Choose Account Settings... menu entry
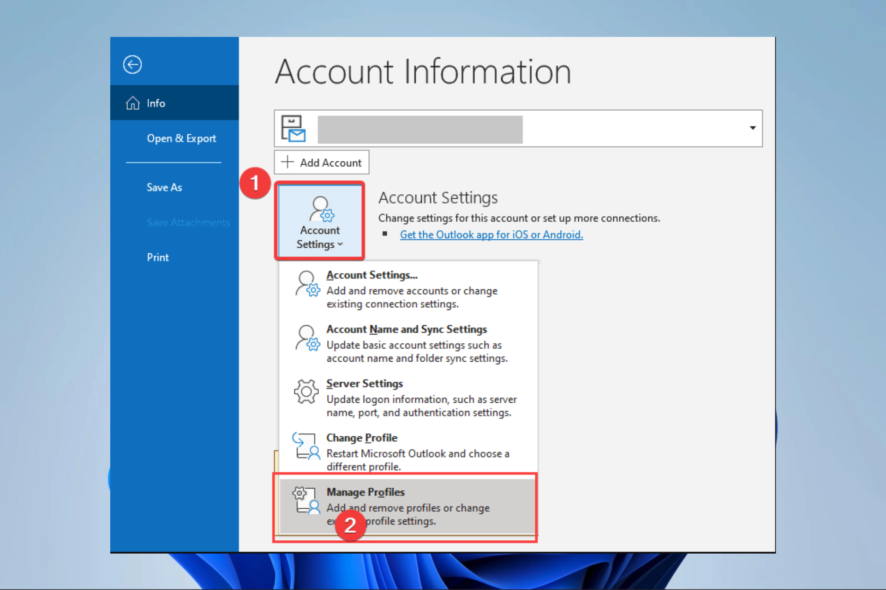The width and height of the screenshot is (886, 590). [x=408, y=289]
